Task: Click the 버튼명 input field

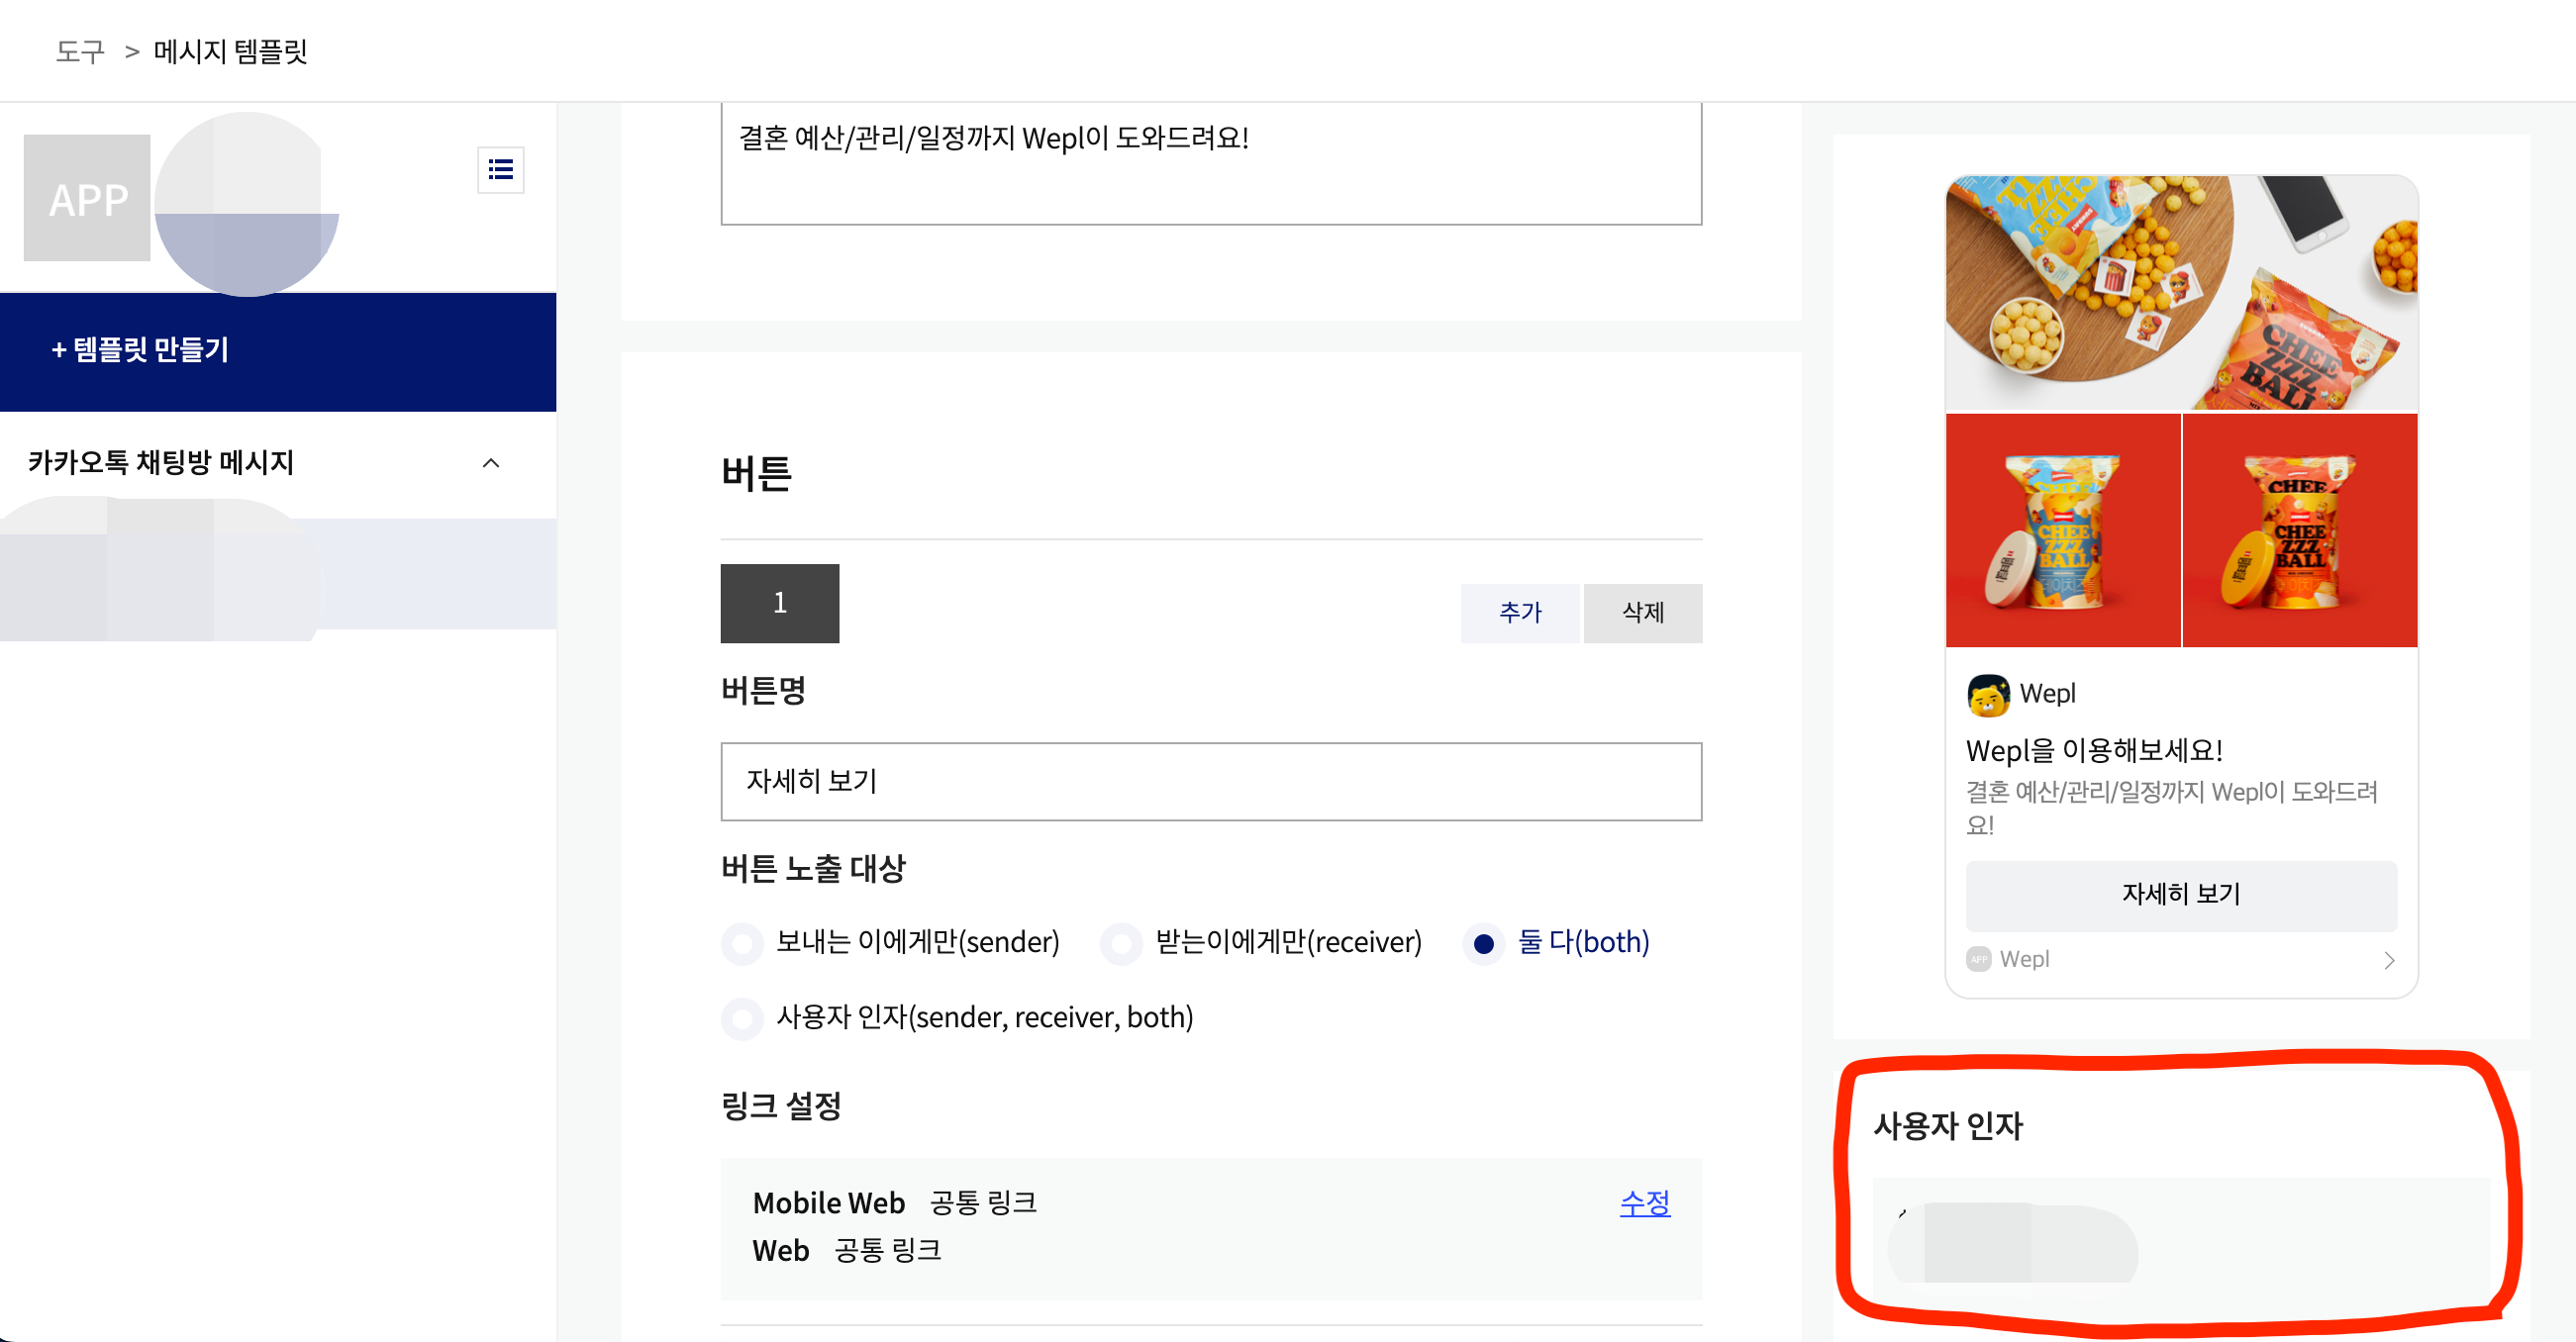Action: point(1210,781)
